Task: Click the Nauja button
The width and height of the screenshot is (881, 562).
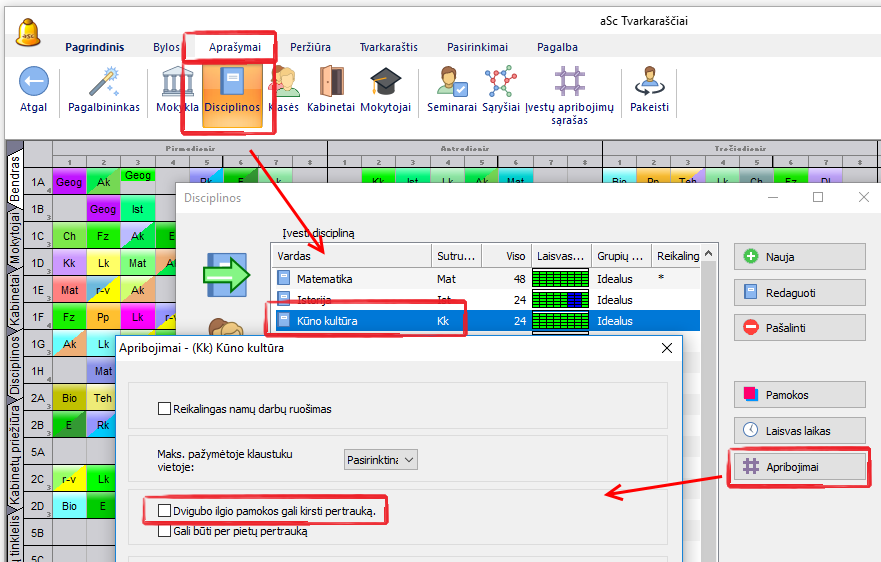Action: 799,257
